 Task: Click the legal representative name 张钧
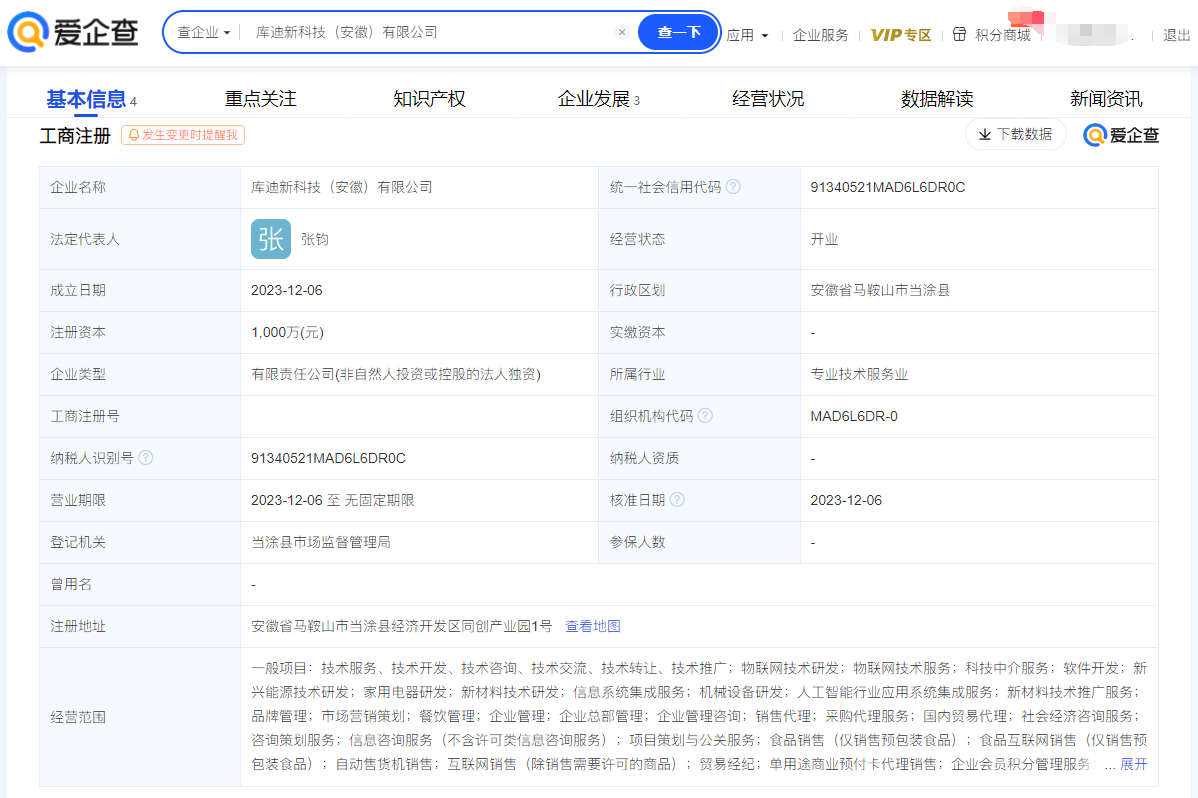(x=315, y=239)
